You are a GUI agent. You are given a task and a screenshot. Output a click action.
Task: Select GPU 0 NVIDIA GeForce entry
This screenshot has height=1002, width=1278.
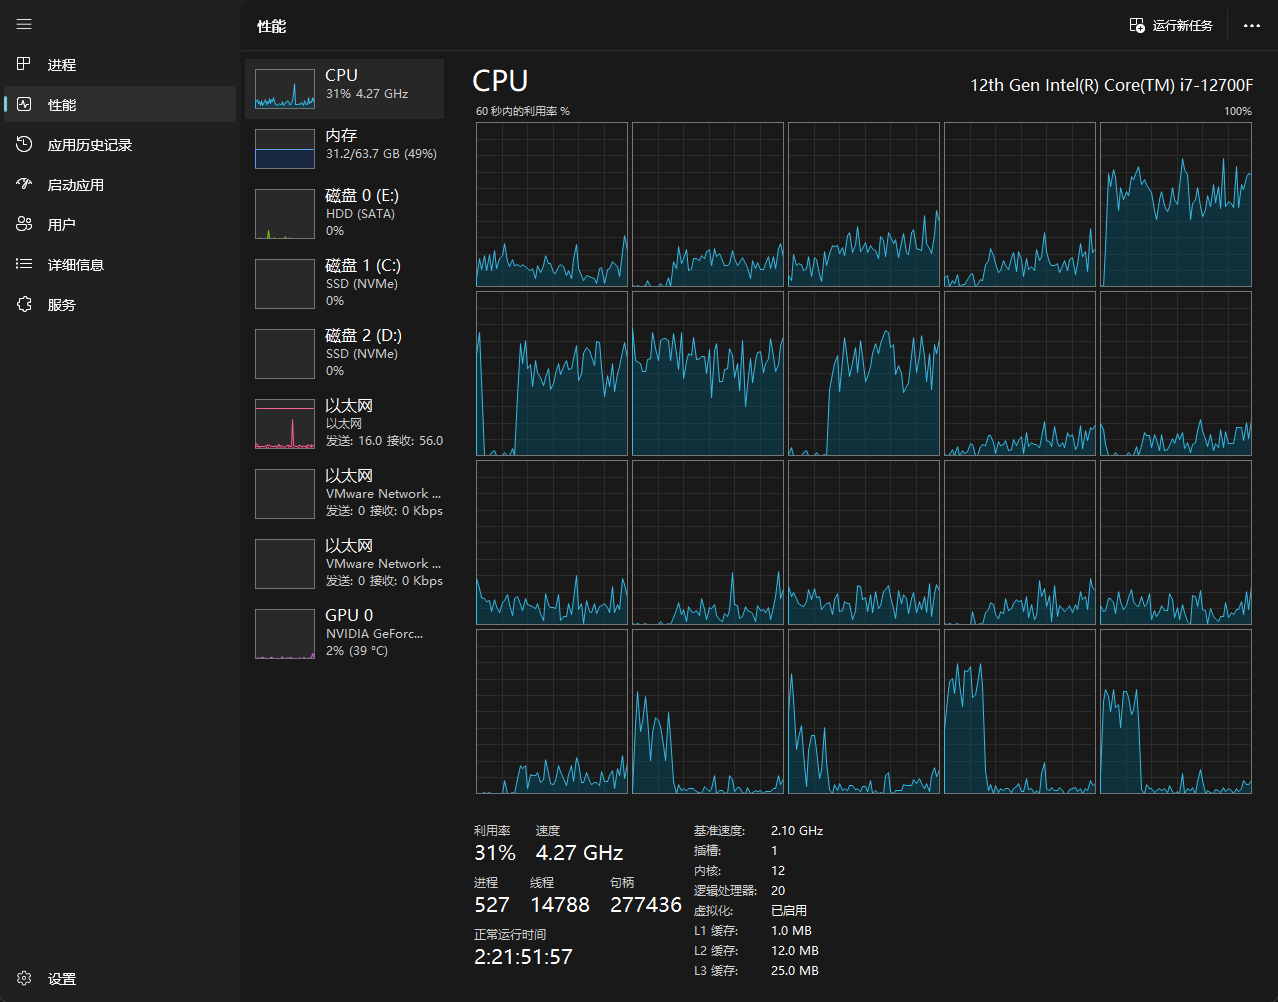pos(344,633)
